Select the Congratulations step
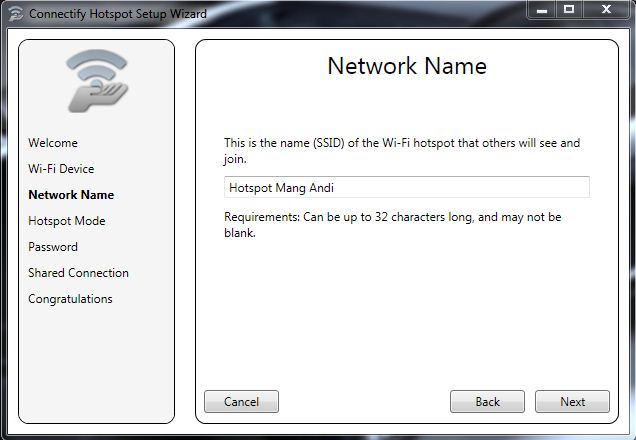Viewport: 636px width, 440px height. pyautogui.click(x=70, y=299)
